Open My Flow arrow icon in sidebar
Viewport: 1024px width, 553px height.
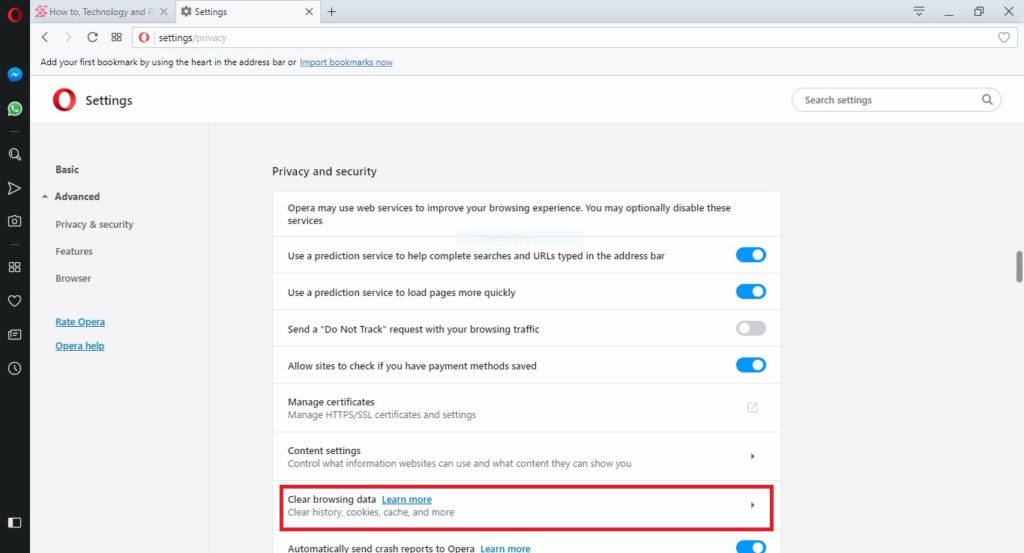click(14, 189)
